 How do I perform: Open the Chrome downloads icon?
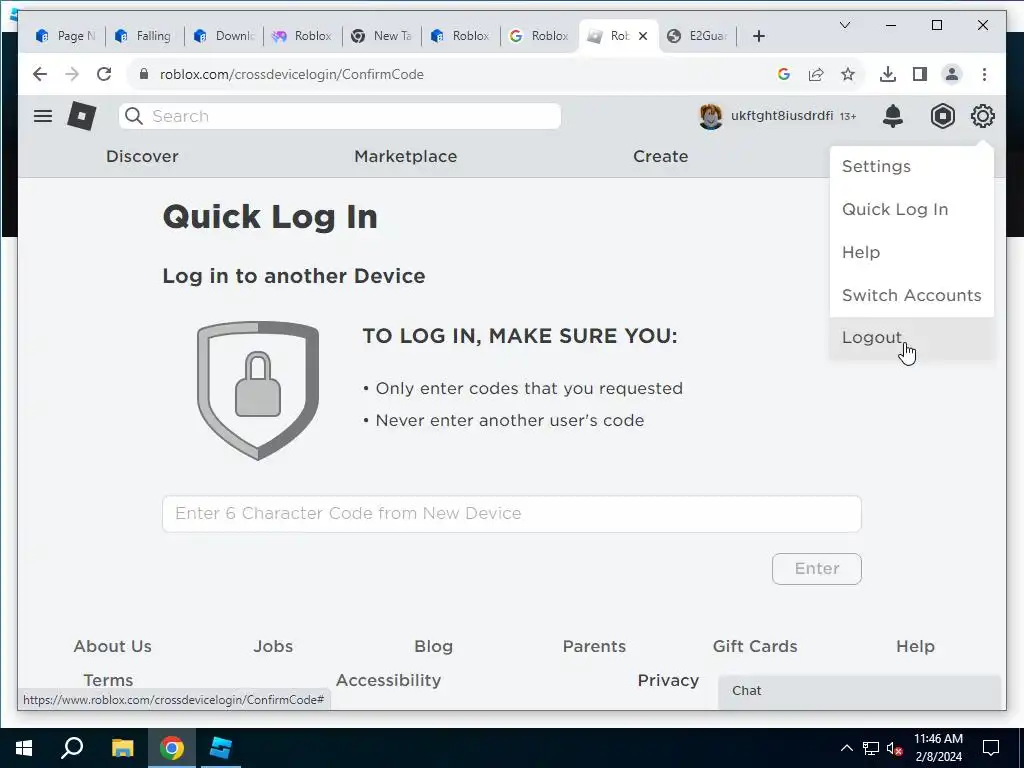(x=888, y=74)
